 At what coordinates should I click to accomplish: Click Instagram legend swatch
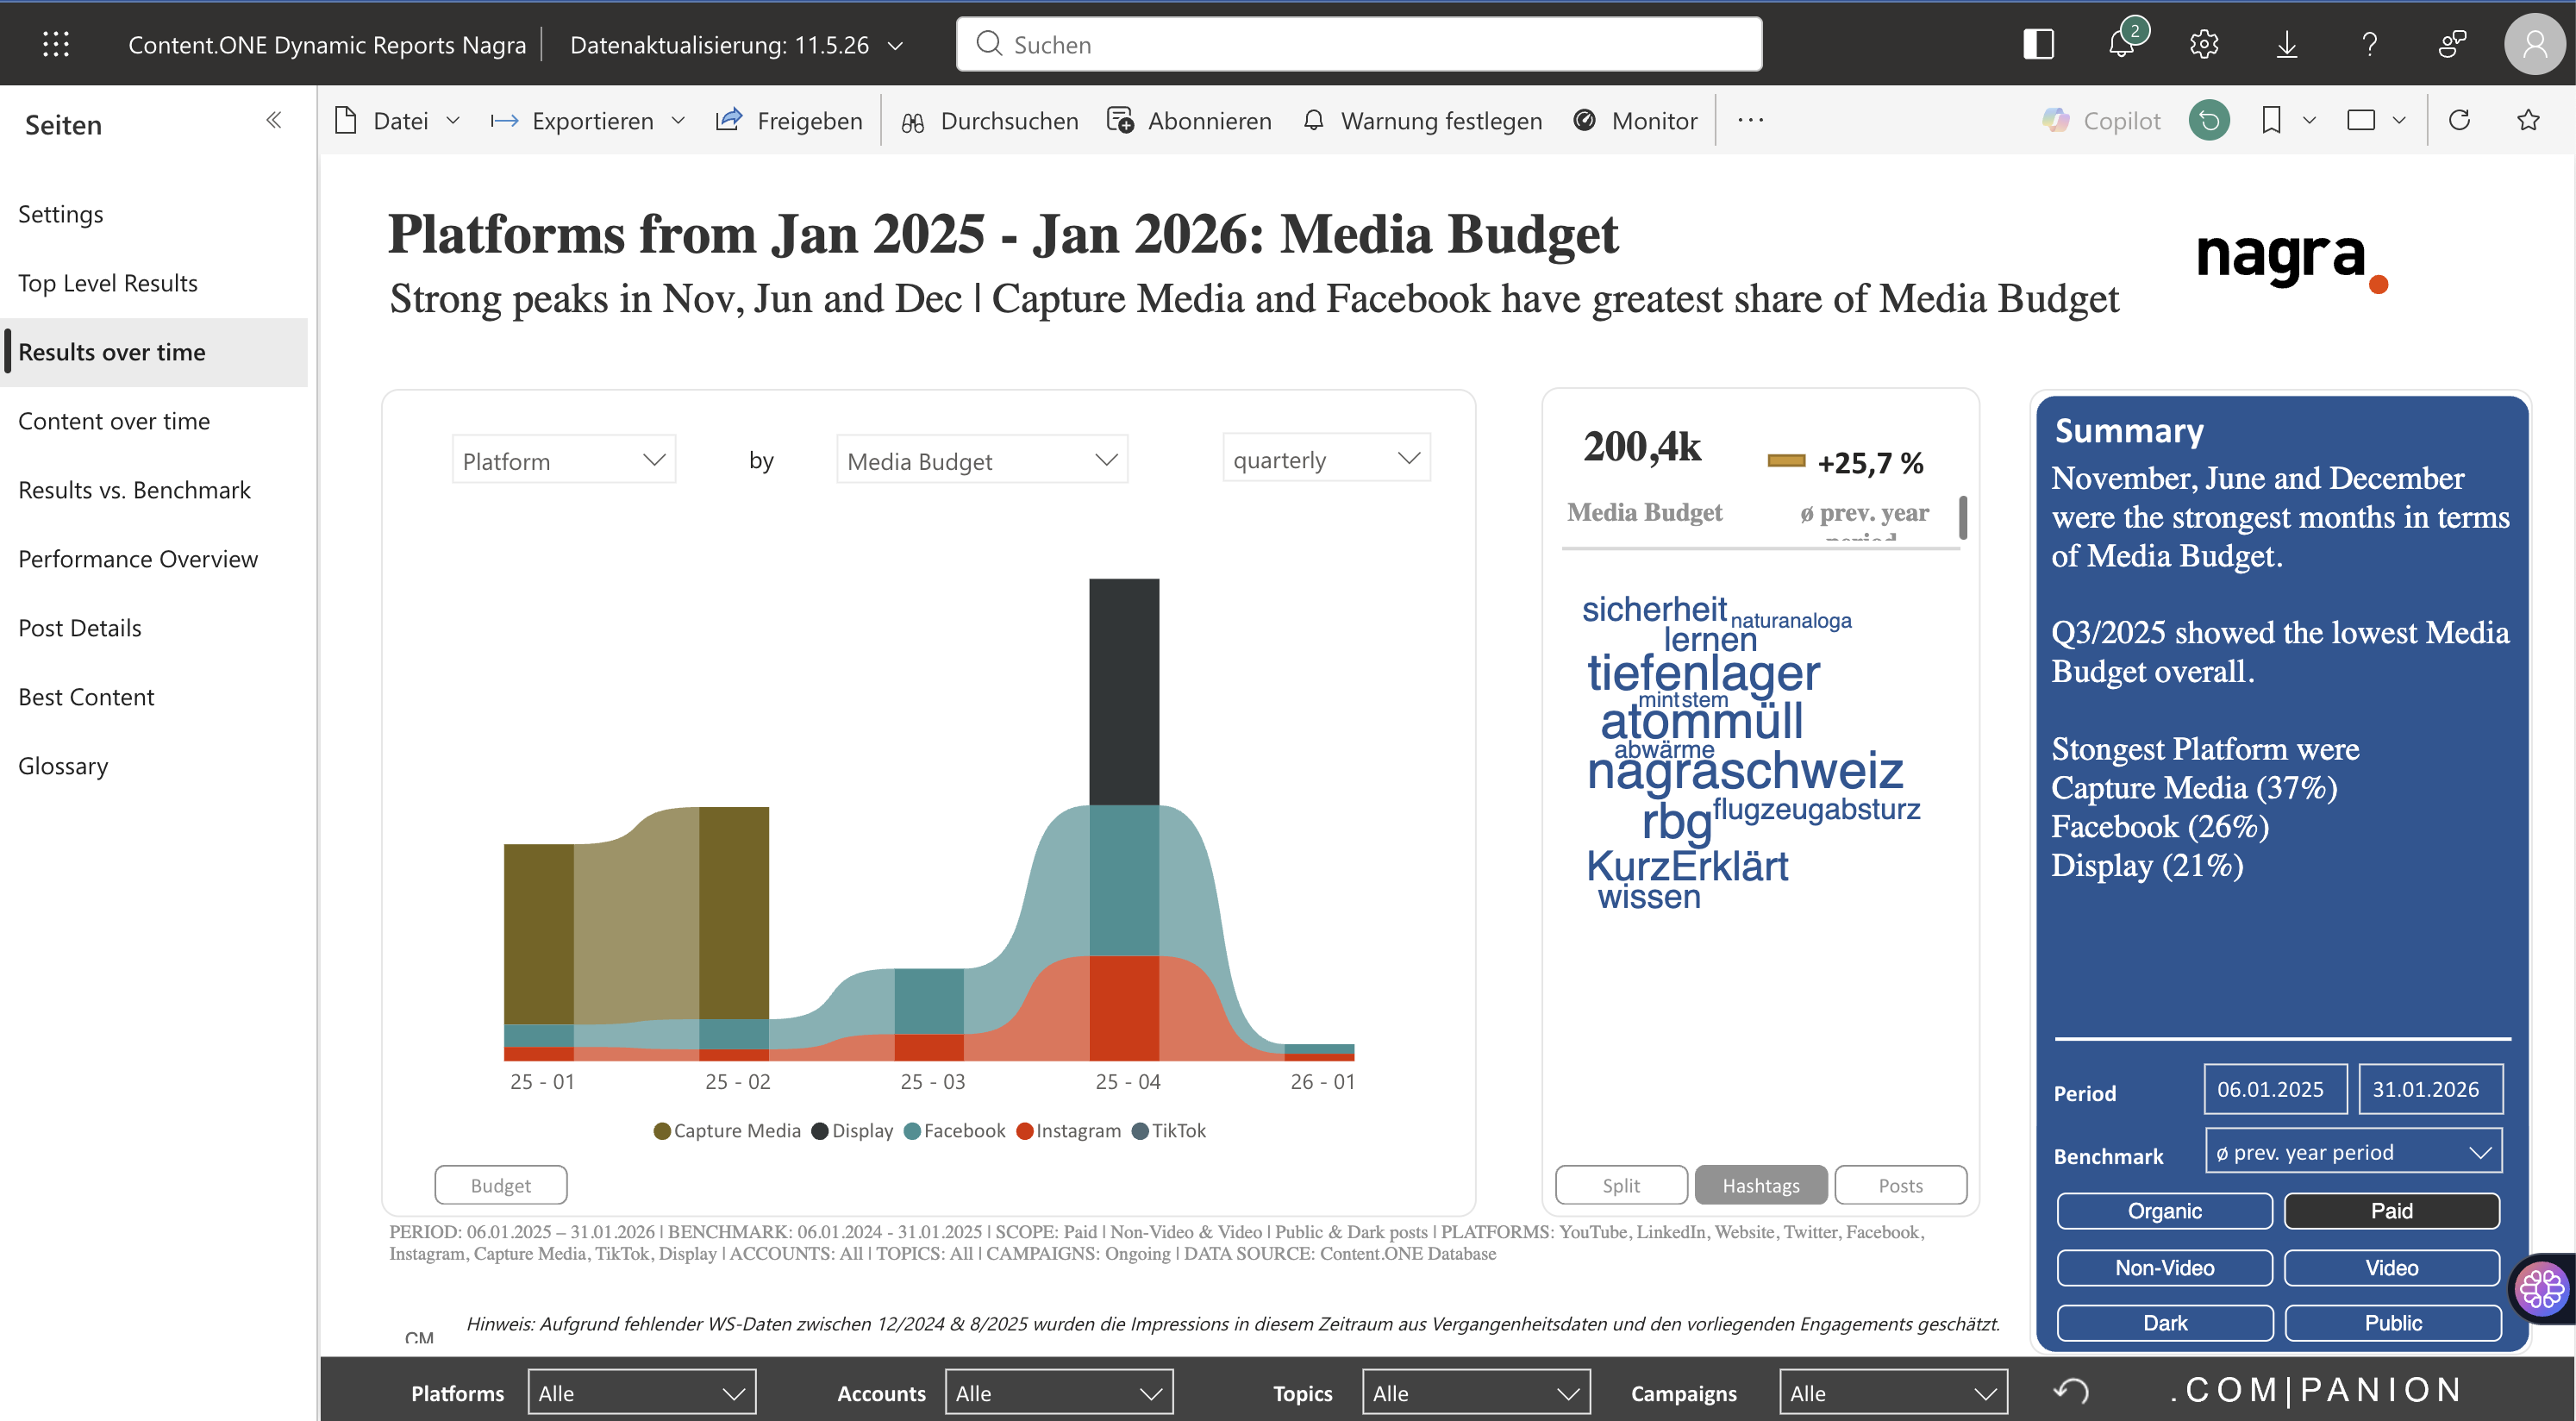1024,1131
